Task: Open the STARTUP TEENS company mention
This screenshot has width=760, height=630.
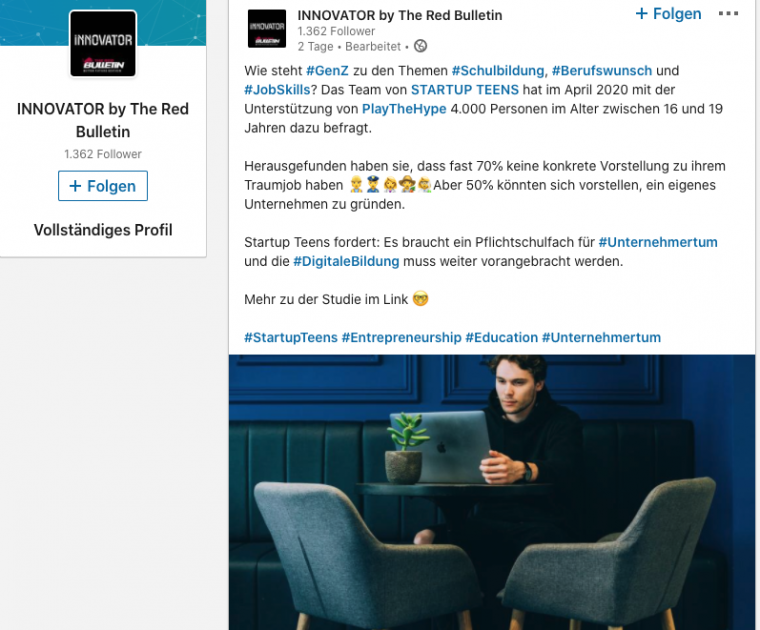Action: click(x=465, y=90)
